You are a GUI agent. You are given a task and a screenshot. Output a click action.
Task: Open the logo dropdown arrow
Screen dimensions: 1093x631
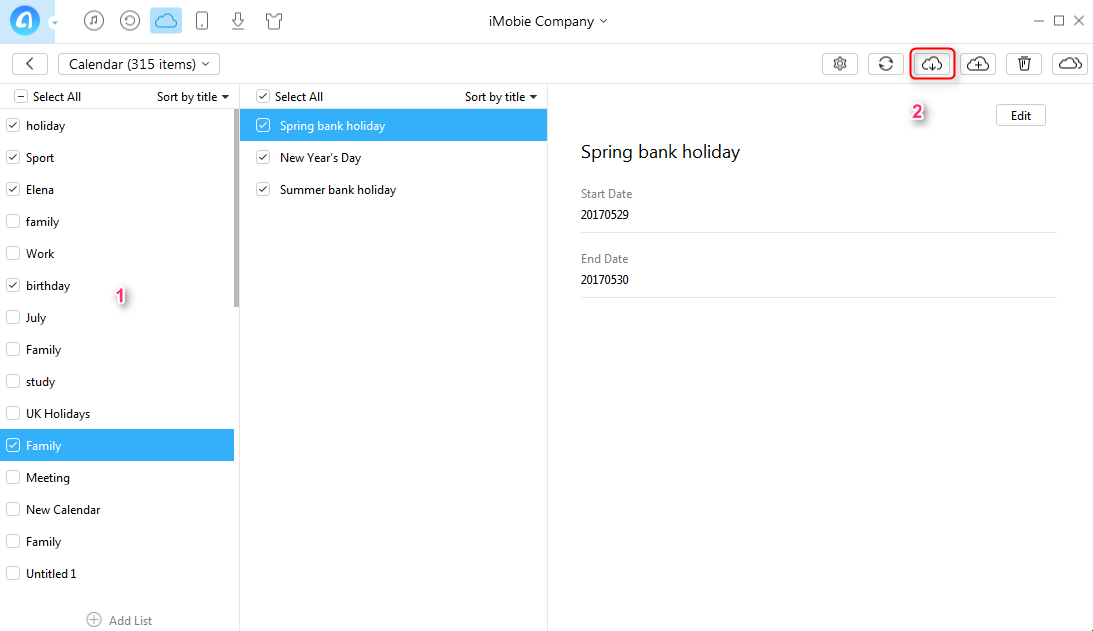tap(54, 23)
